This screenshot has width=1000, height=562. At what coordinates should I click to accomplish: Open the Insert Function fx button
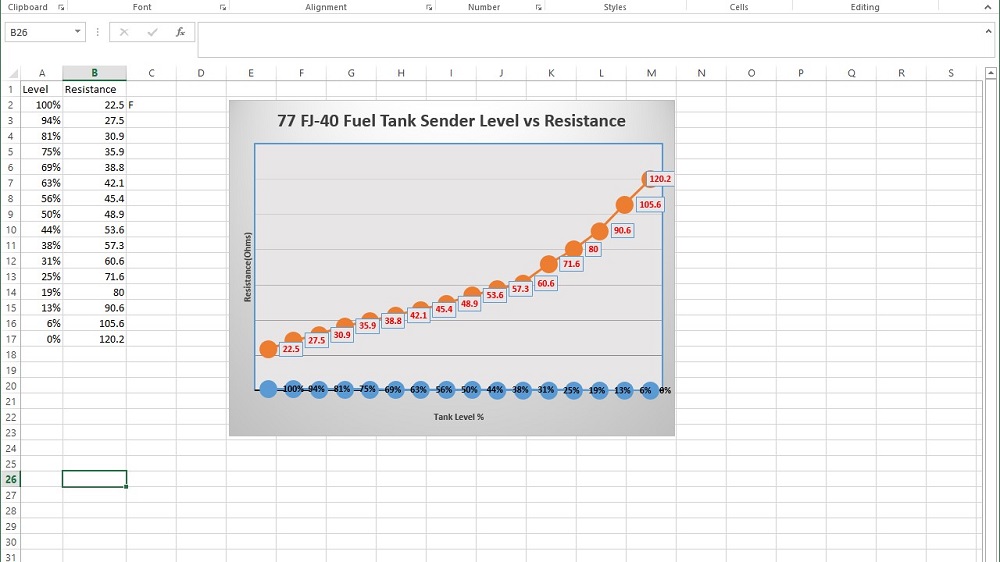tap(180, 32)
